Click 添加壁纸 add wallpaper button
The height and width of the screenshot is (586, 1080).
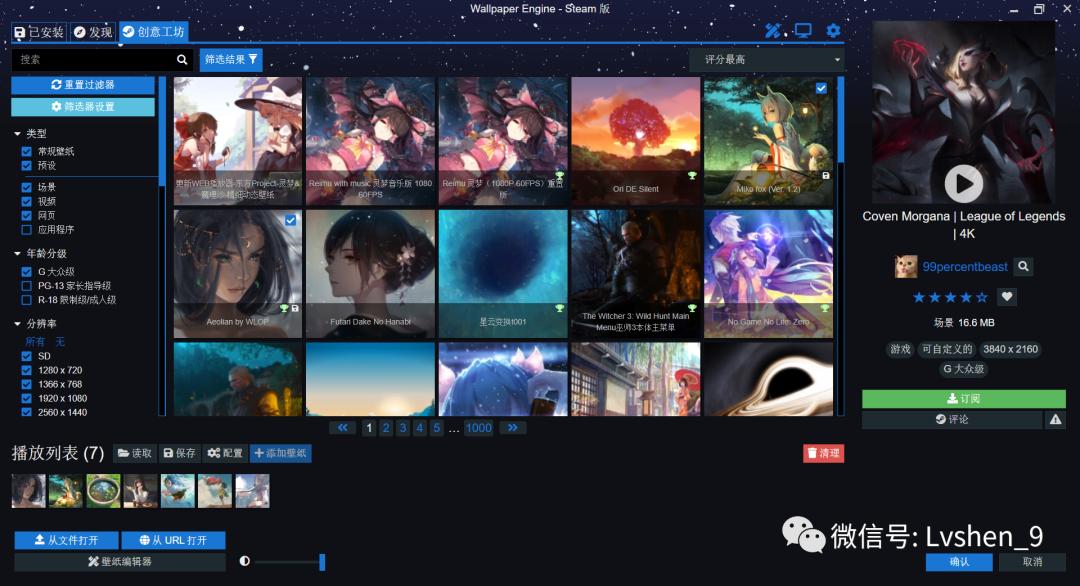280,453
